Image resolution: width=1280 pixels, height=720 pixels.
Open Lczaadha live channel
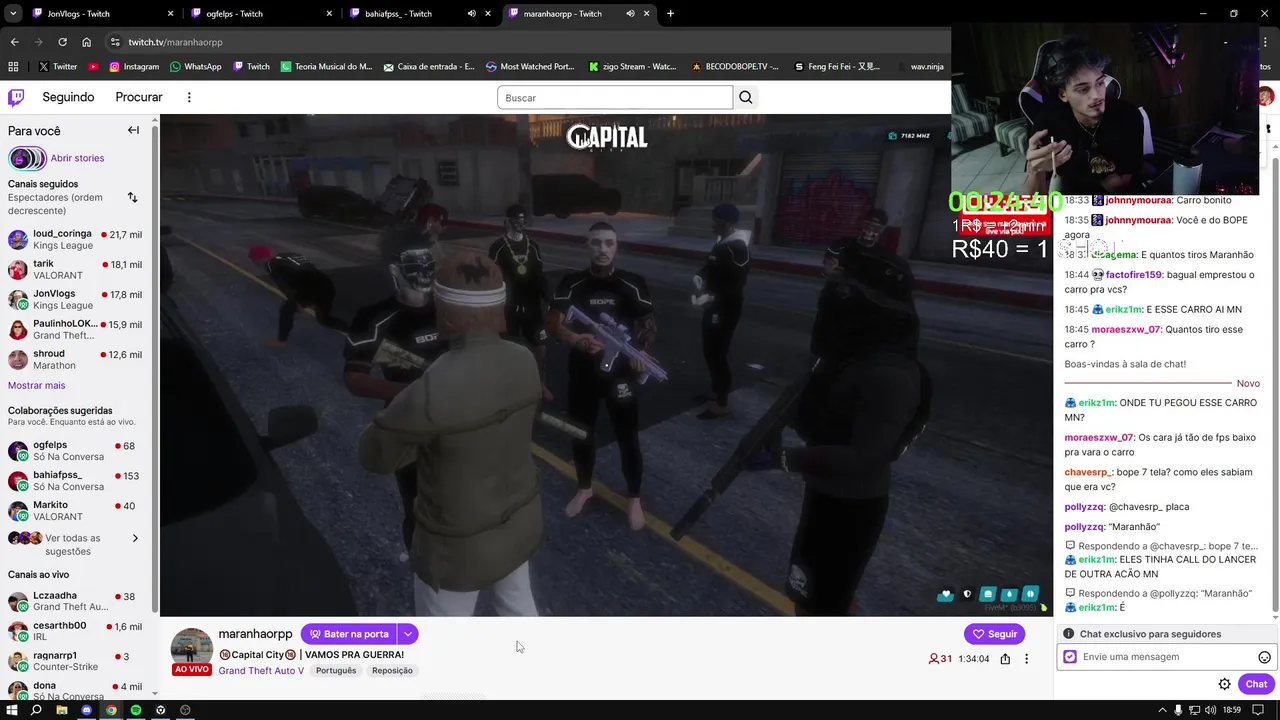[x=75, y=601]
